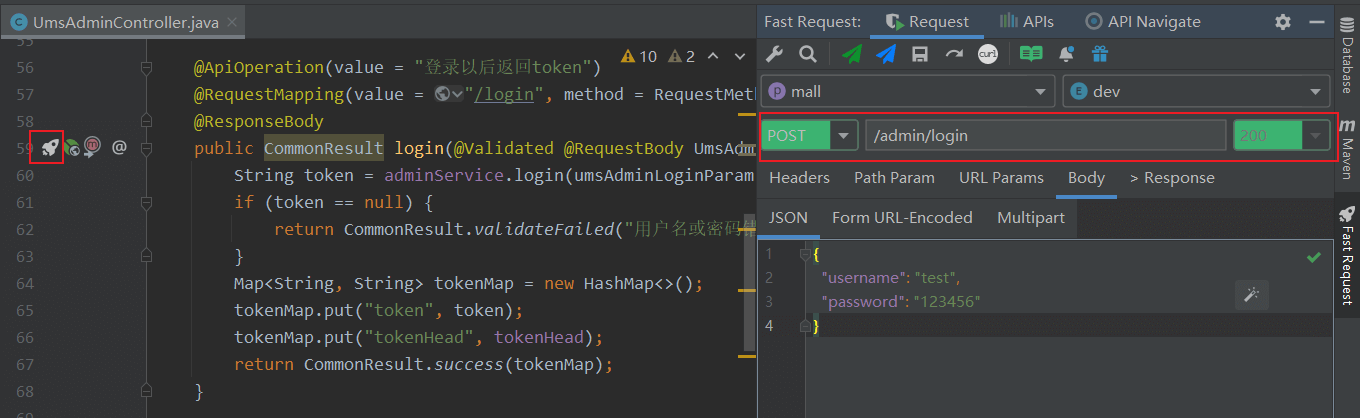Click the notification bell icon
The width and height of the screenshot is (1360, 418).
click(x=1066, y=54)
